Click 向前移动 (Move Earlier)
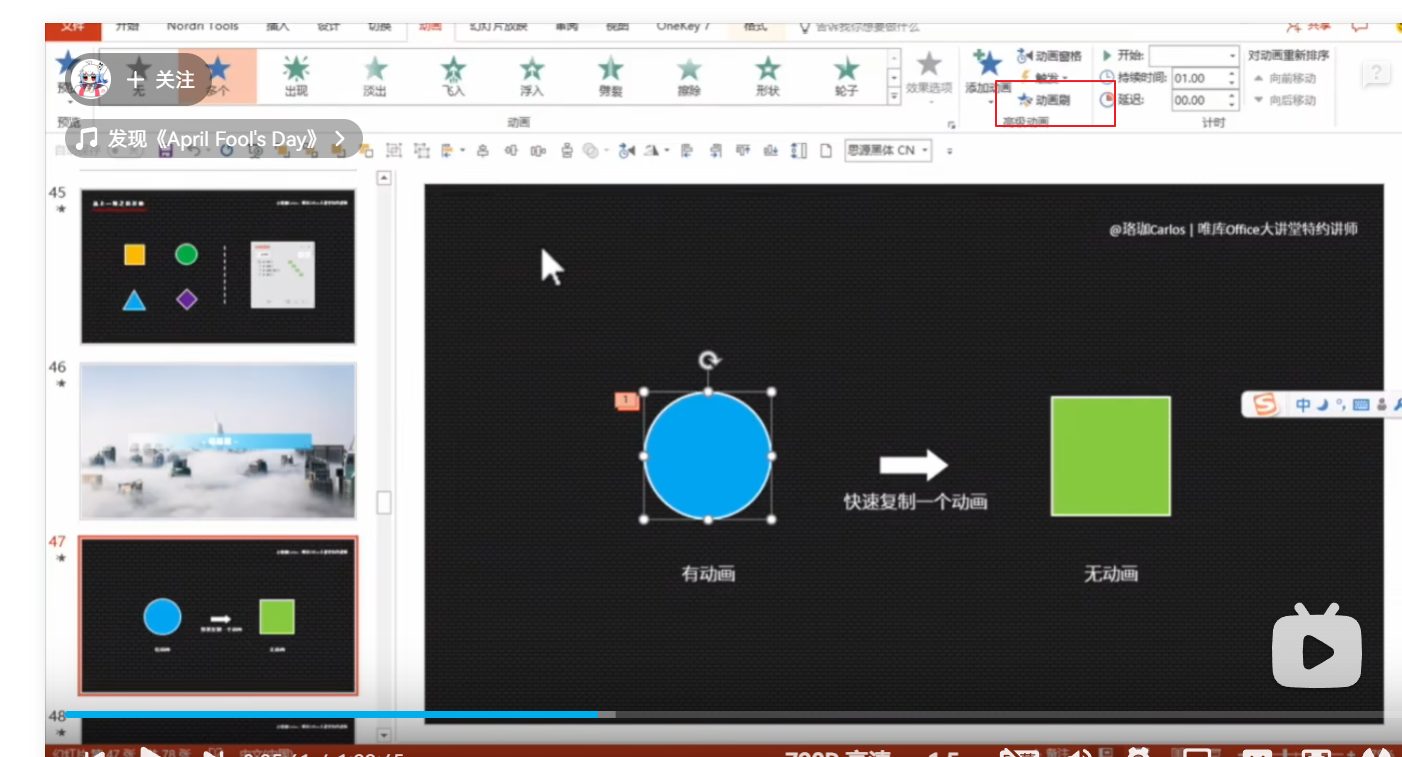Screen dimensions: 1402x757 click(1285, 78)
